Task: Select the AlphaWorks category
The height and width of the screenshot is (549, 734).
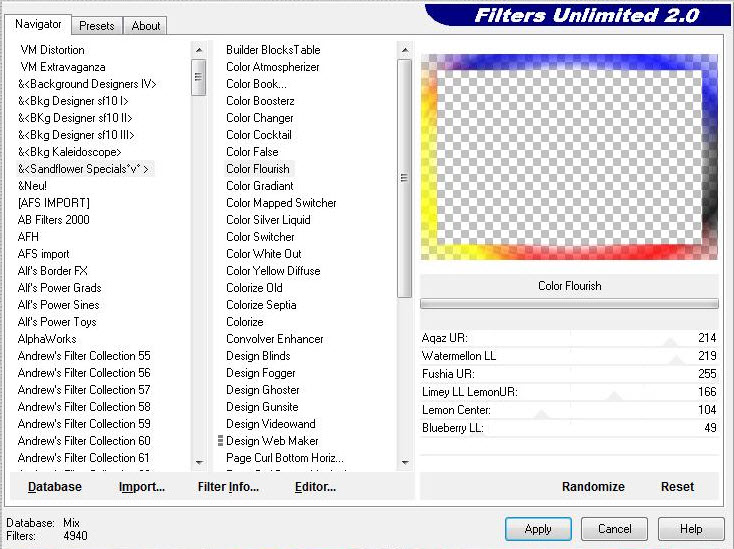Action: point(47,339)
